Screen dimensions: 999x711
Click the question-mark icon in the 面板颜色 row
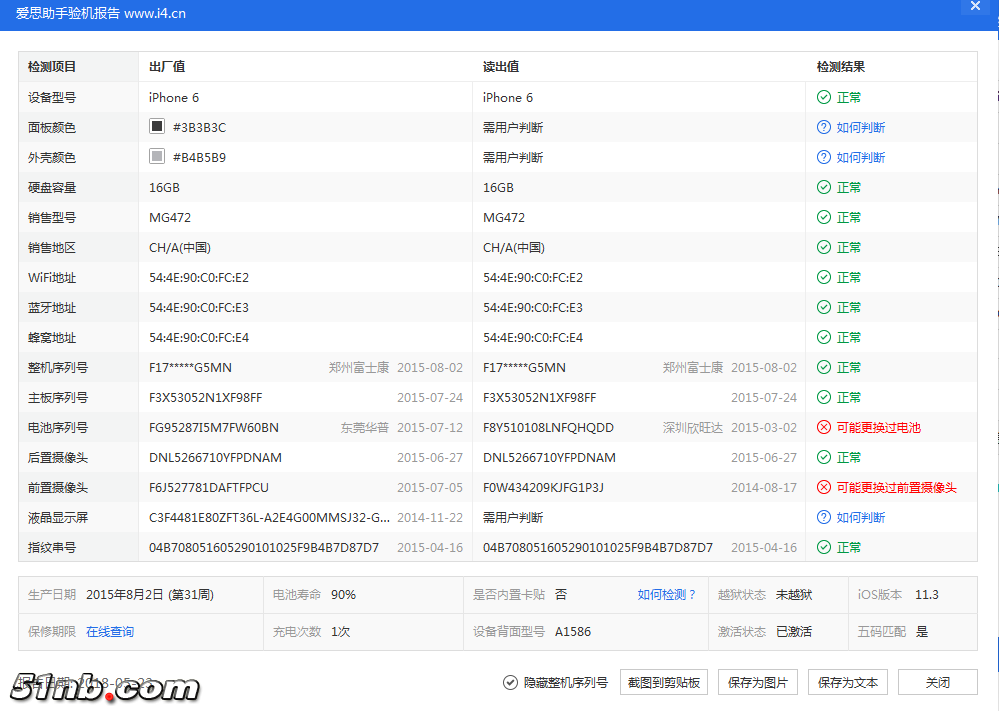[x=824, y=128]
